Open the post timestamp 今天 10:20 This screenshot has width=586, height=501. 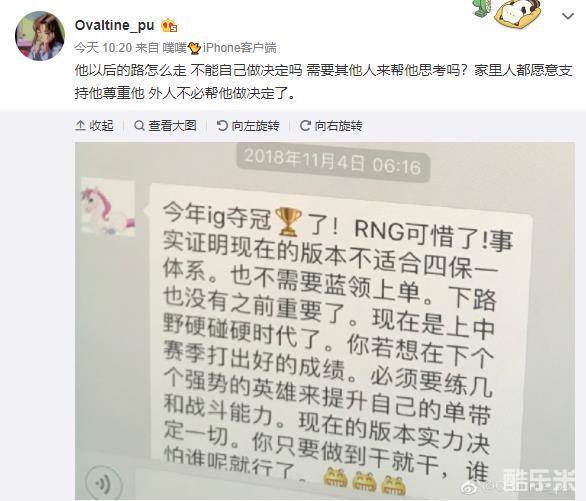[103, 48]
